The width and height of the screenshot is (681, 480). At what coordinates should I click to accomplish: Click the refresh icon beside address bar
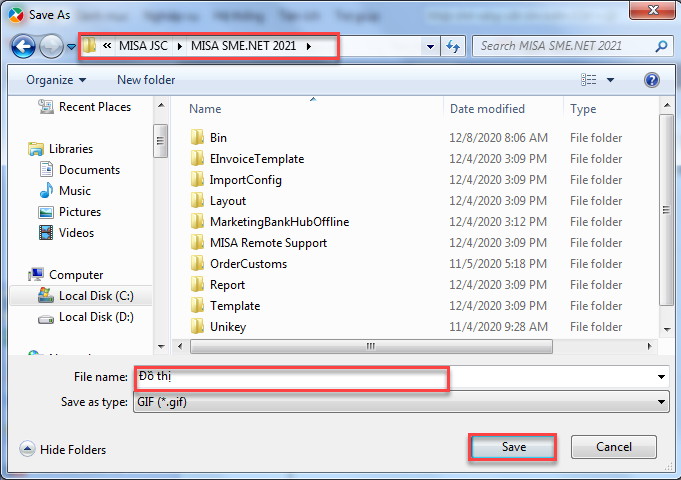click(454, 46)
